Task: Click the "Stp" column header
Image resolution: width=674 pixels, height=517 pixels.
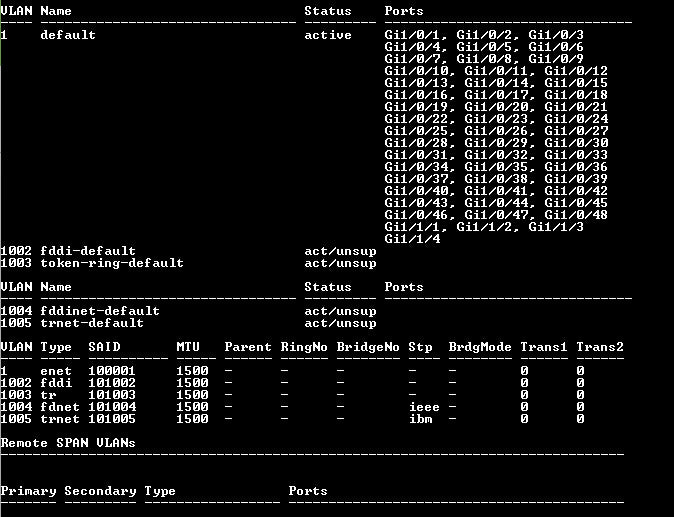Action: coord(420,347)
